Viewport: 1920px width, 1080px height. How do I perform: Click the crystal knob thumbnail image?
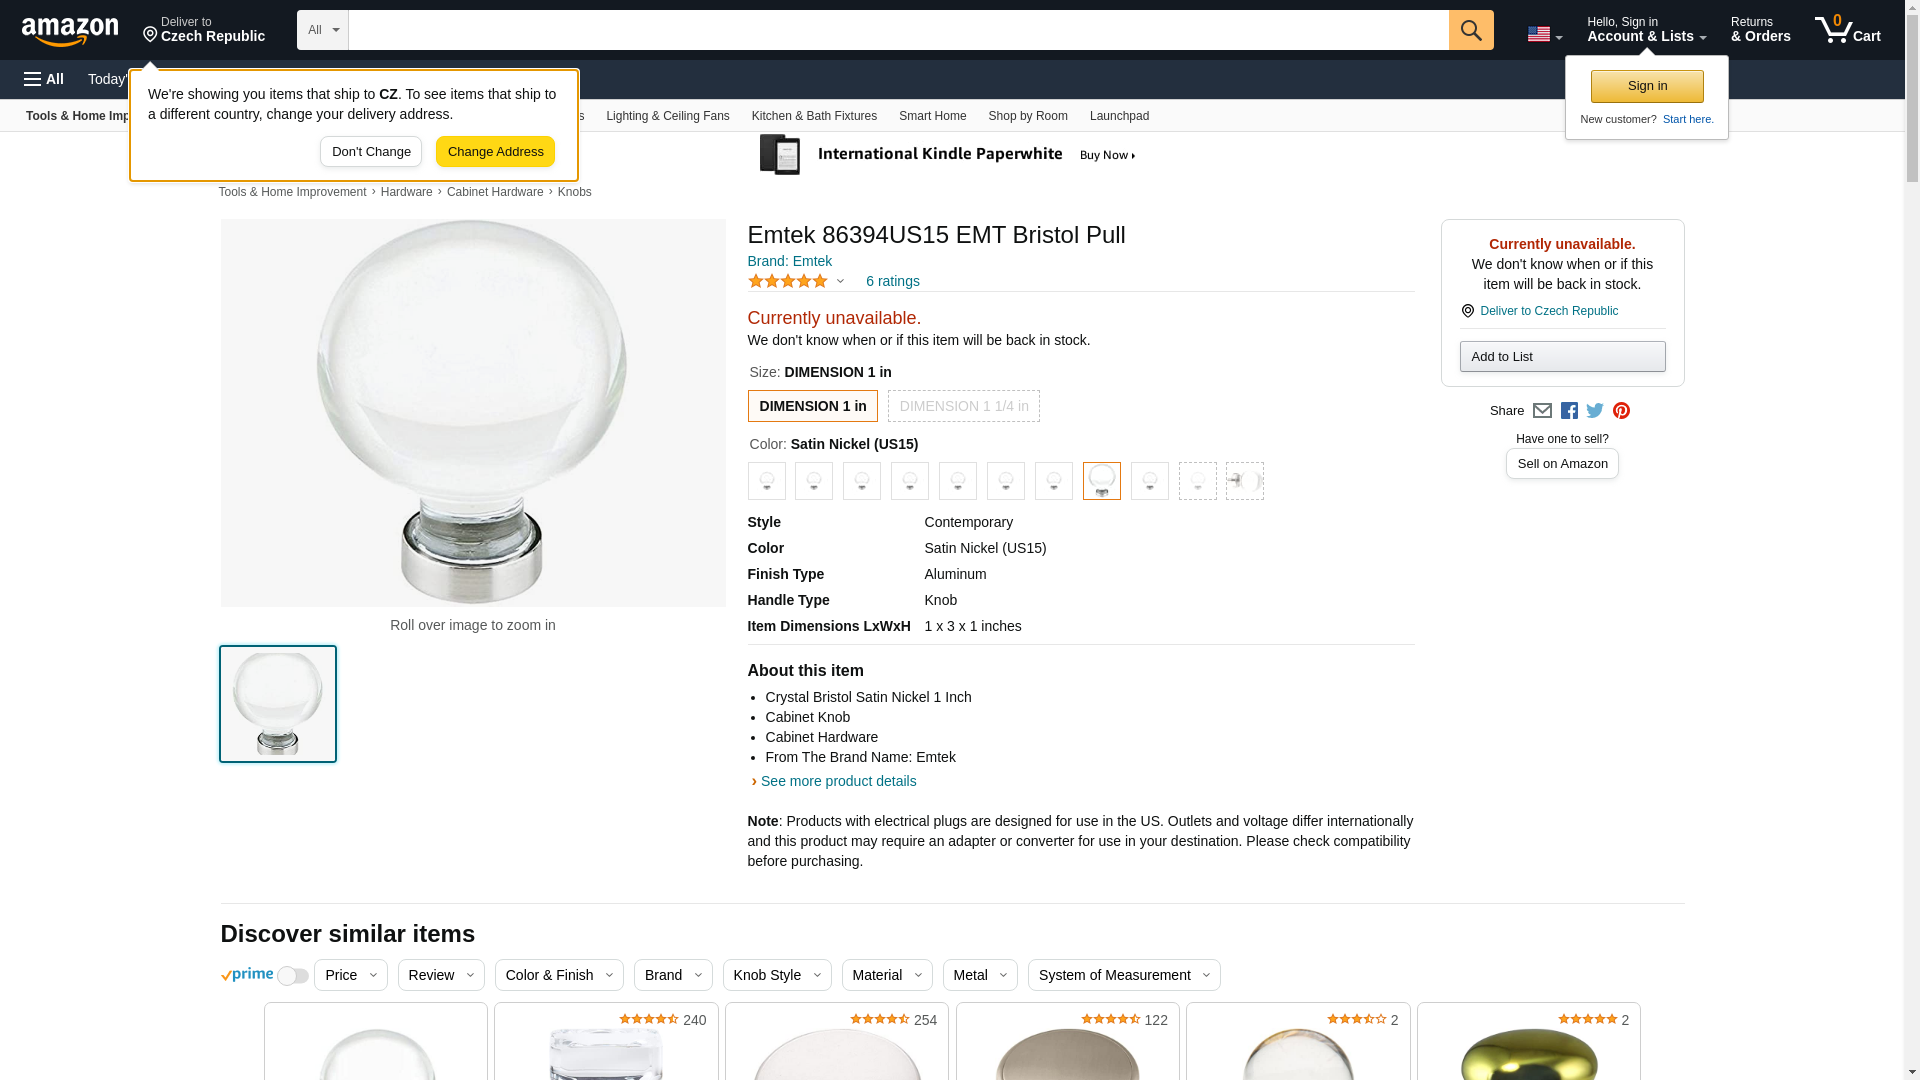click(278, 704)
